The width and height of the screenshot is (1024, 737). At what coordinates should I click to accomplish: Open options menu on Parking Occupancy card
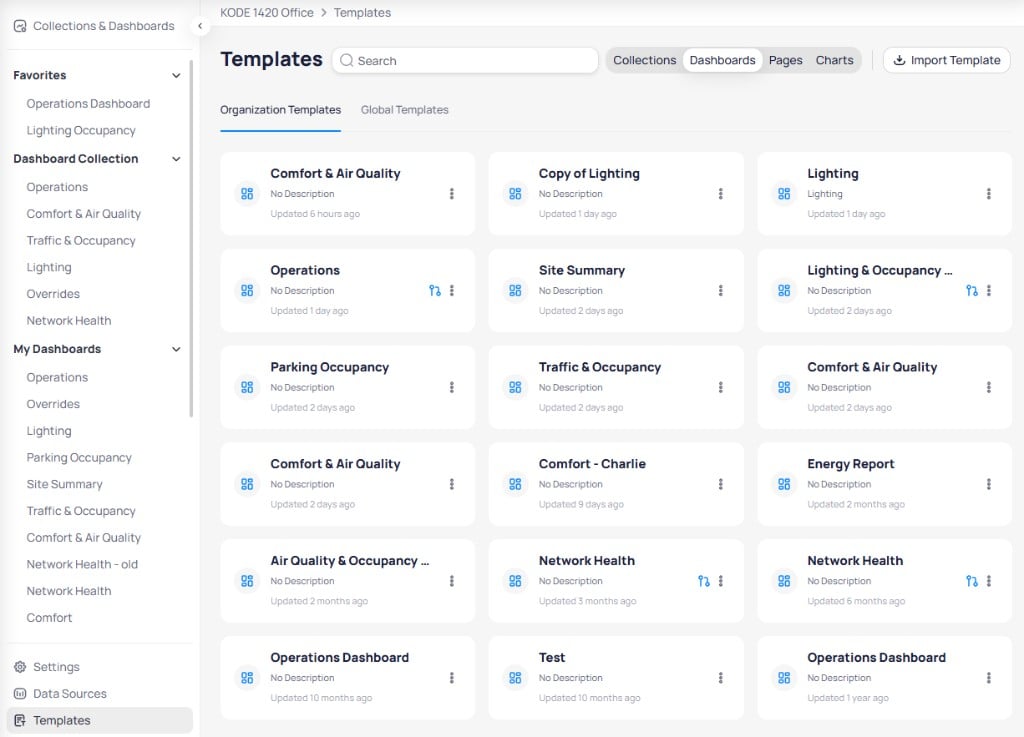point(451,387)
